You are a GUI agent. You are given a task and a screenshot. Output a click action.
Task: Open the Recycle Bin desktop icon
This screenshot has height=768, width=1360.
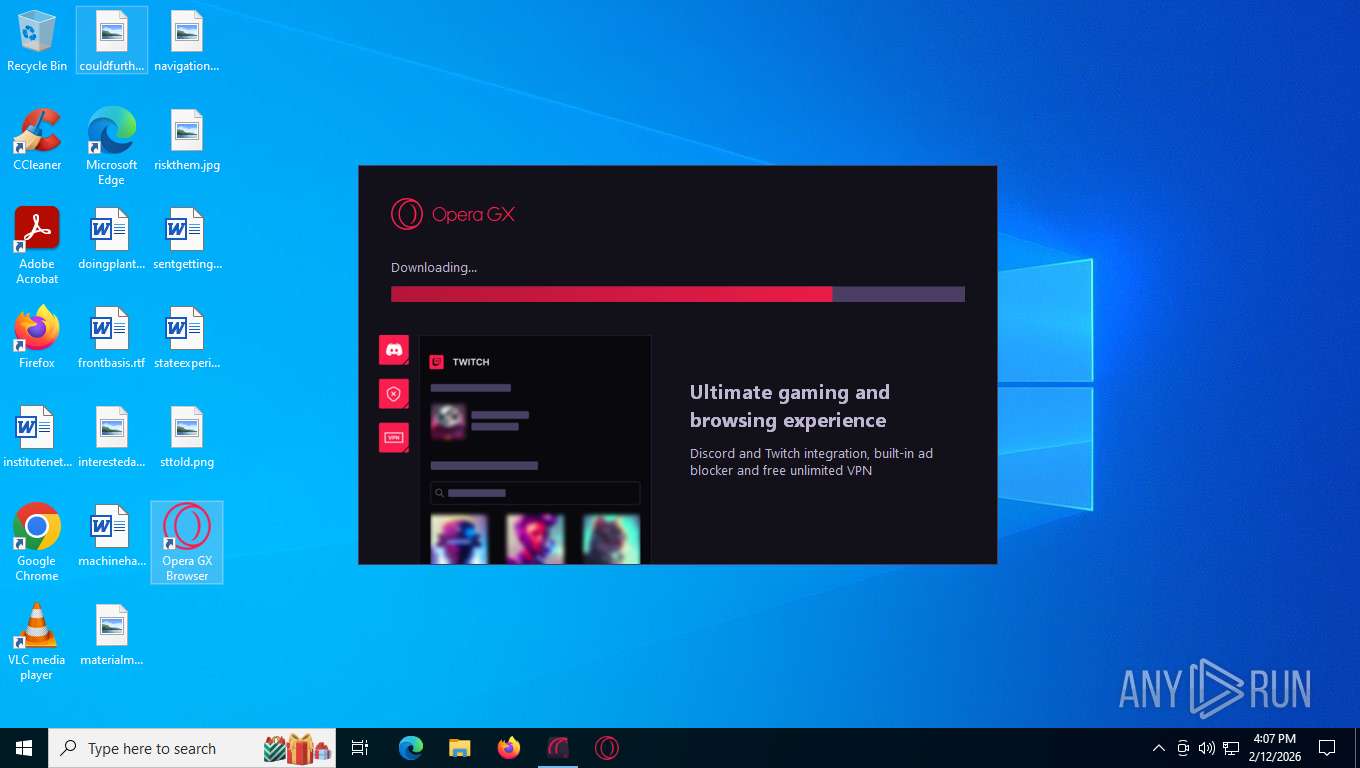[x=37, y=41]
